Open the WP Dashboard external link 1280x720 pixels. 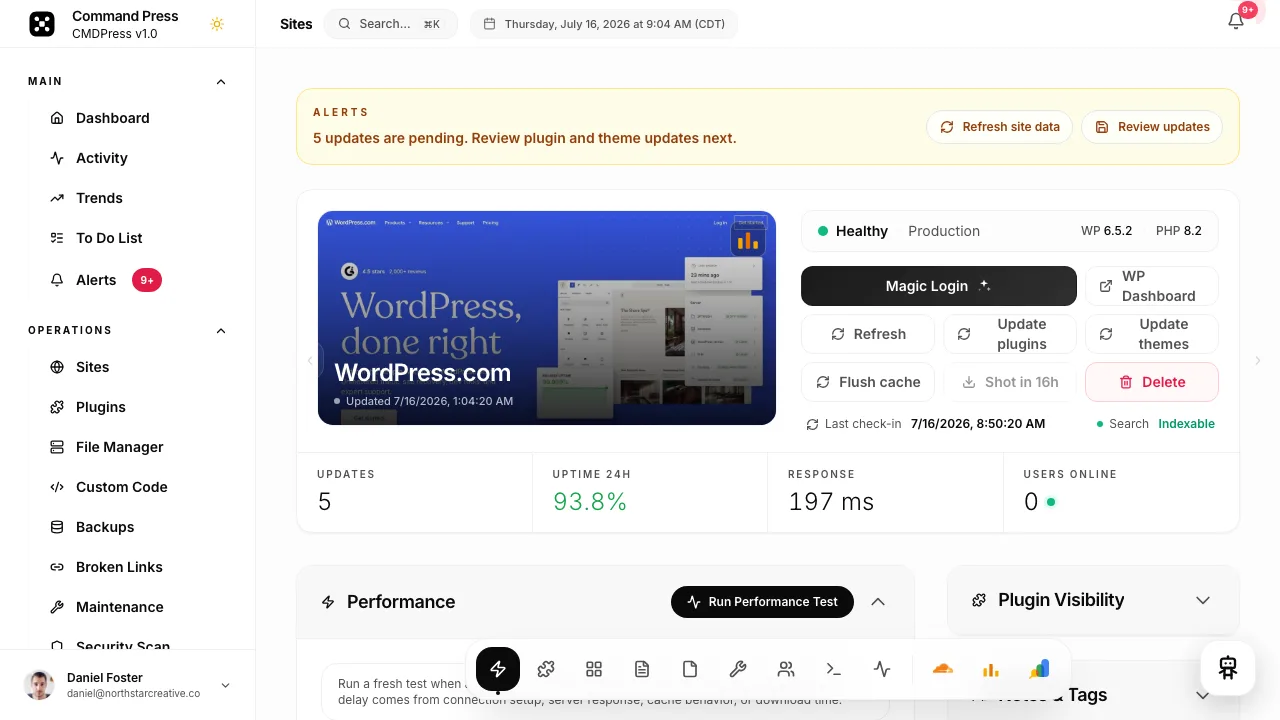click(x=1152, y=286)
